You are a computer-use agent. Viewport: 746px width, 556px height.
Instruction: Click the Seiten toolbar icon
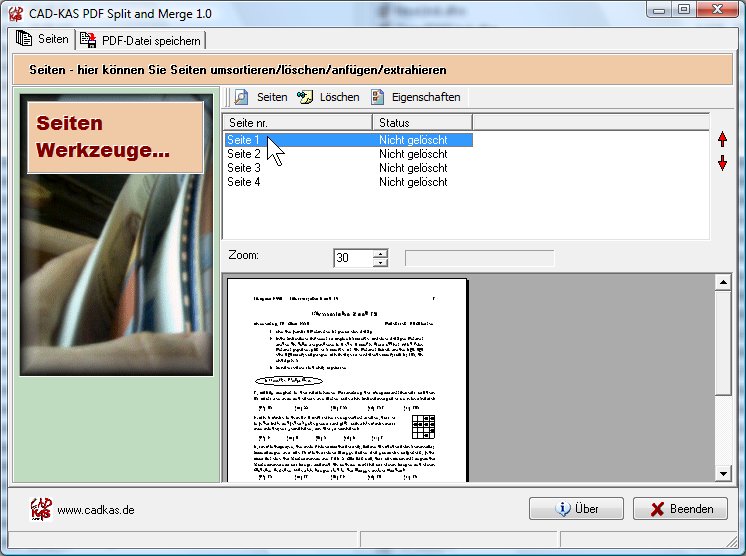241,97
